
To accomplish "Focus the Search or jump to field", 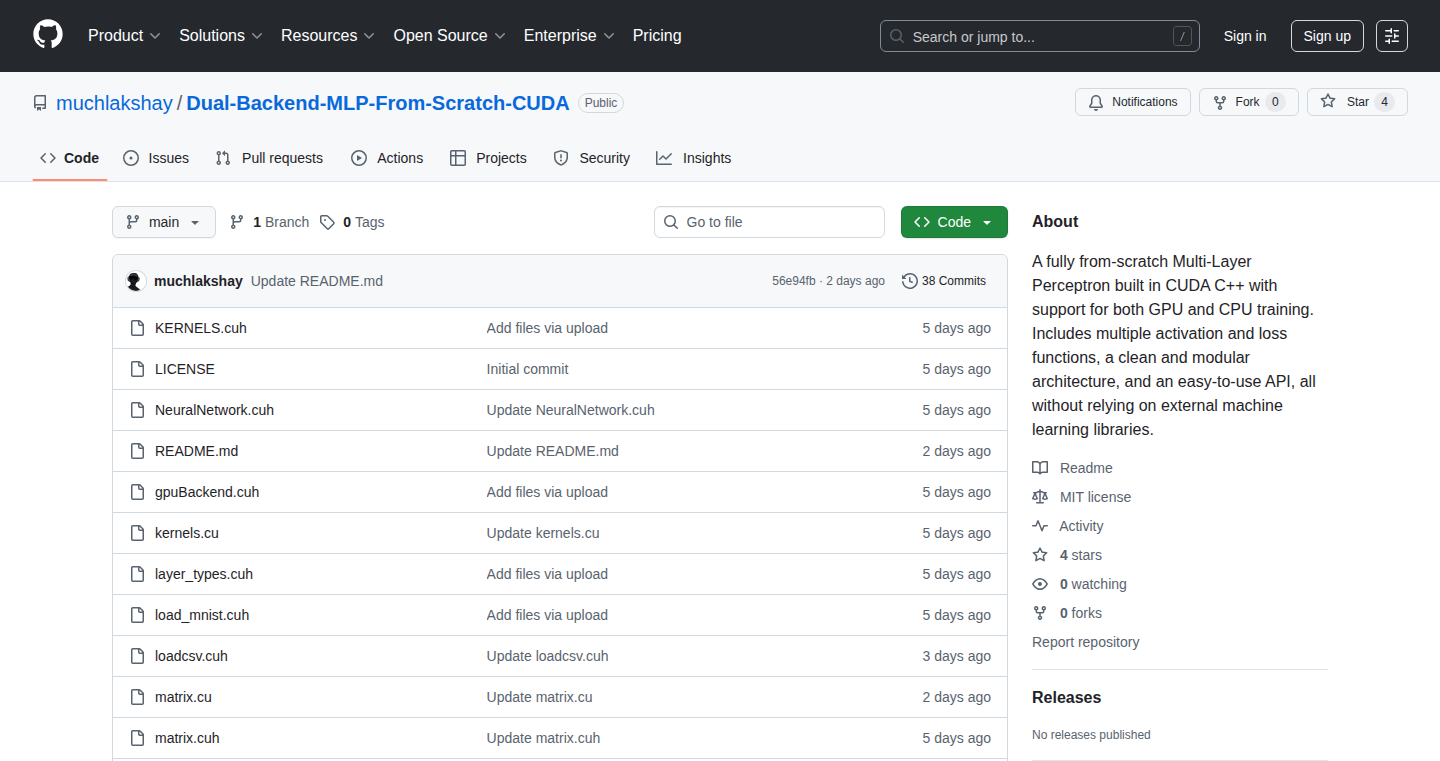I will pos(1040,36).
